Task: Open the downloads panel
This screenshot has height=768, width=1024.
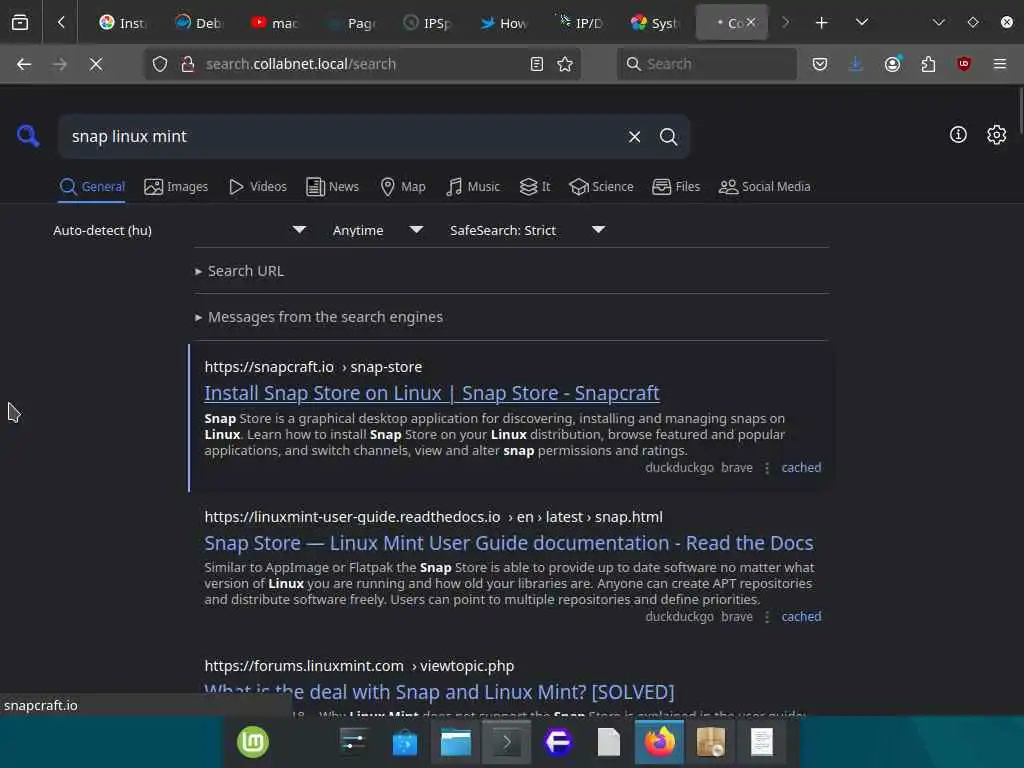Action: pyautogui.click(x=856, y=64)
